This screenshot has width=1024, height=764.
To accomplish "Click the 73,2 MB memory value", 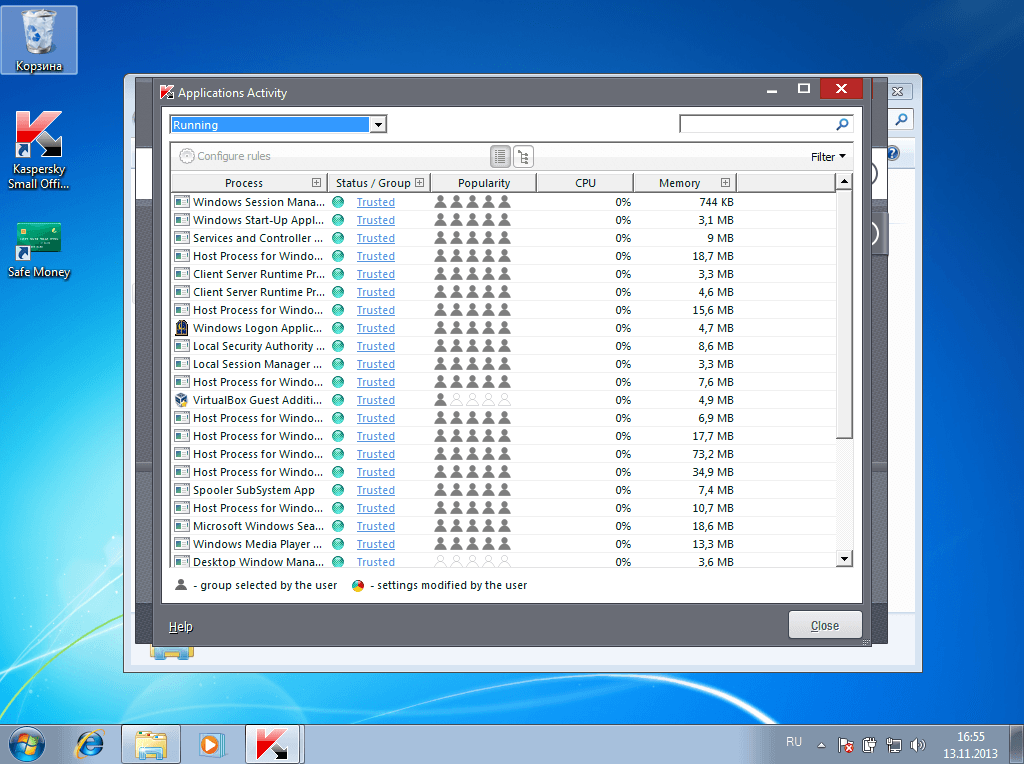I will (x=712, y=454).
